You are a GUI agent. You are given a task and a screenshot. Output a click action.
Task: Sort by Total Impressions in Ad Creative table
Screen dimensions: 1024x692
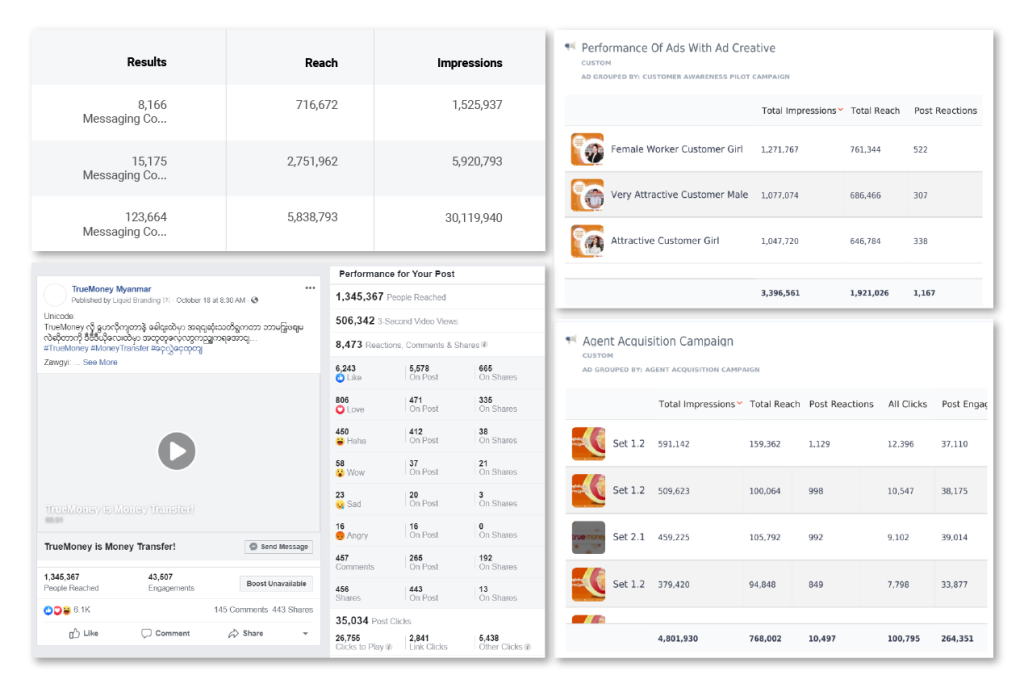coord(799,111)
